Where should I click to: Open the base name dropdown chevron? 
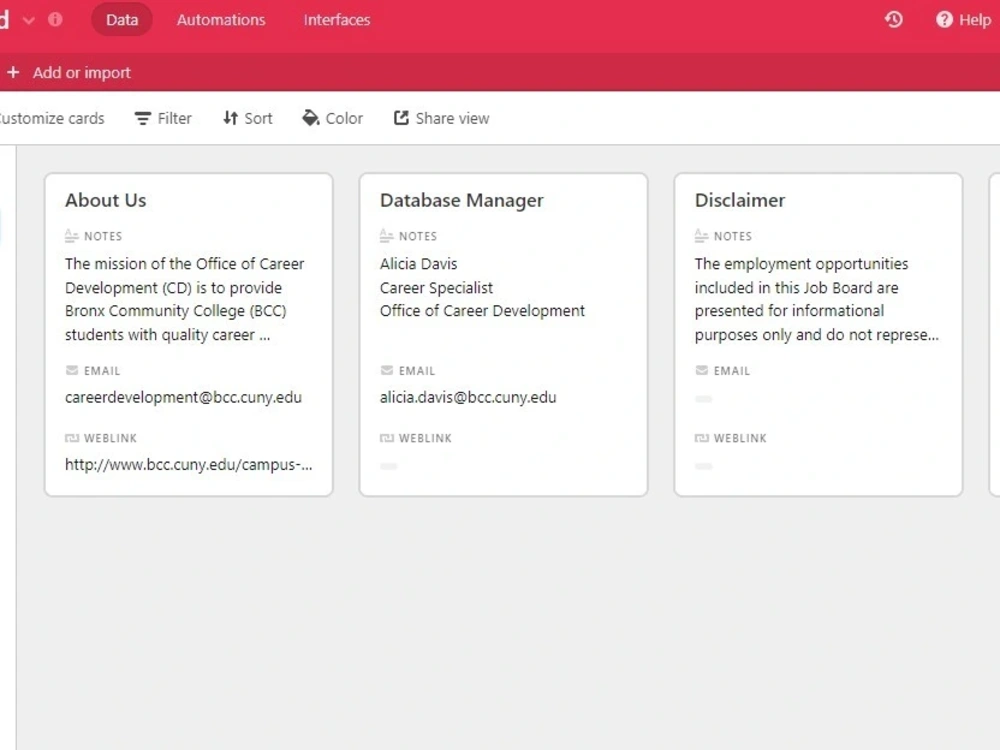point(28,20)
